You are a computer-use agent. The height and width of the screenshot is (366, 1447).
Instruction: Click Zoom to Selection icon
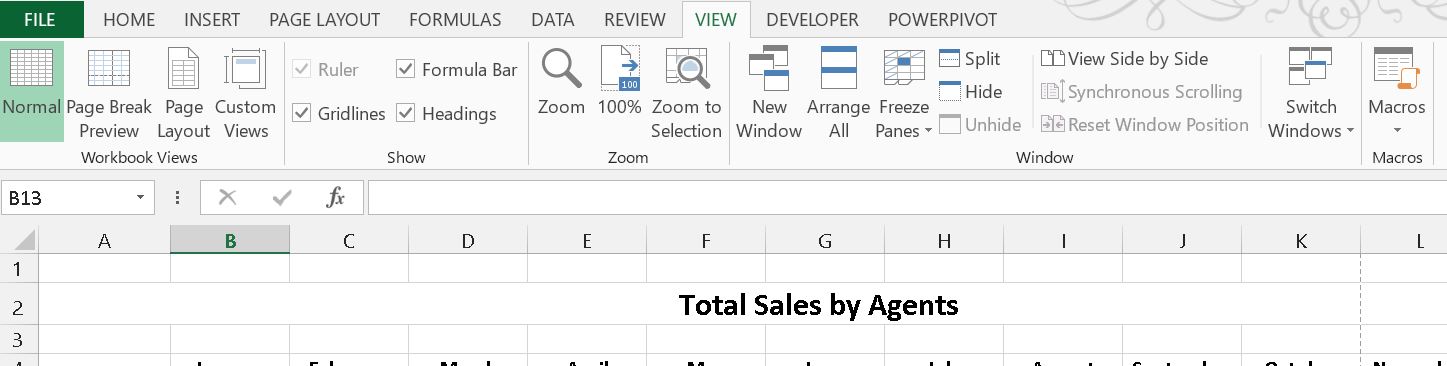pyautogui.click(x=686, y=93)
